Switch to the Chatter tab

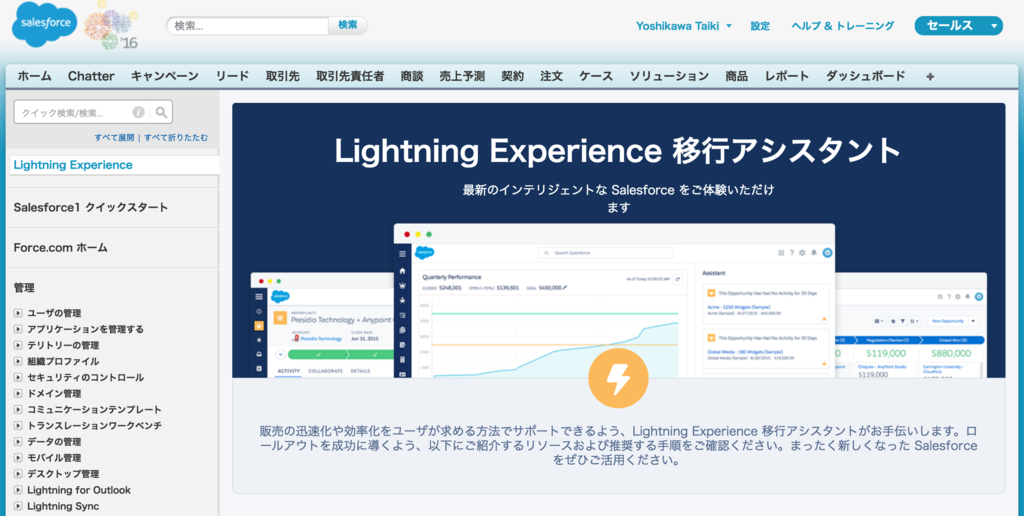click(91, 76)
